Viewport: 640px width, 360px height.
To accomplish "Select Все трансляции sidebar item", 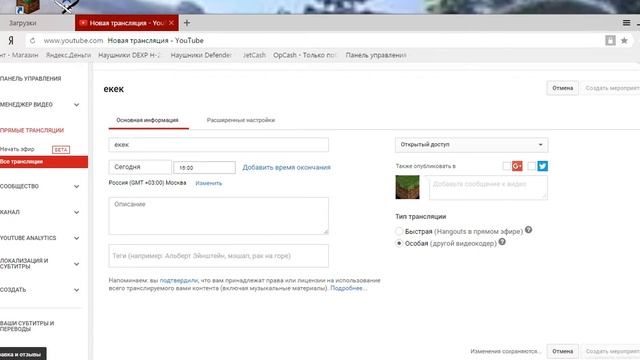I will pos(44,162).
